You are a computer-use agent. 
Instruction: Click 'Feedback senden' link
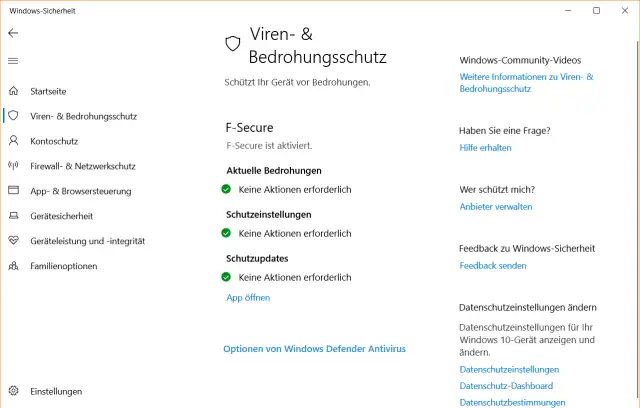[x=493, y=266]
